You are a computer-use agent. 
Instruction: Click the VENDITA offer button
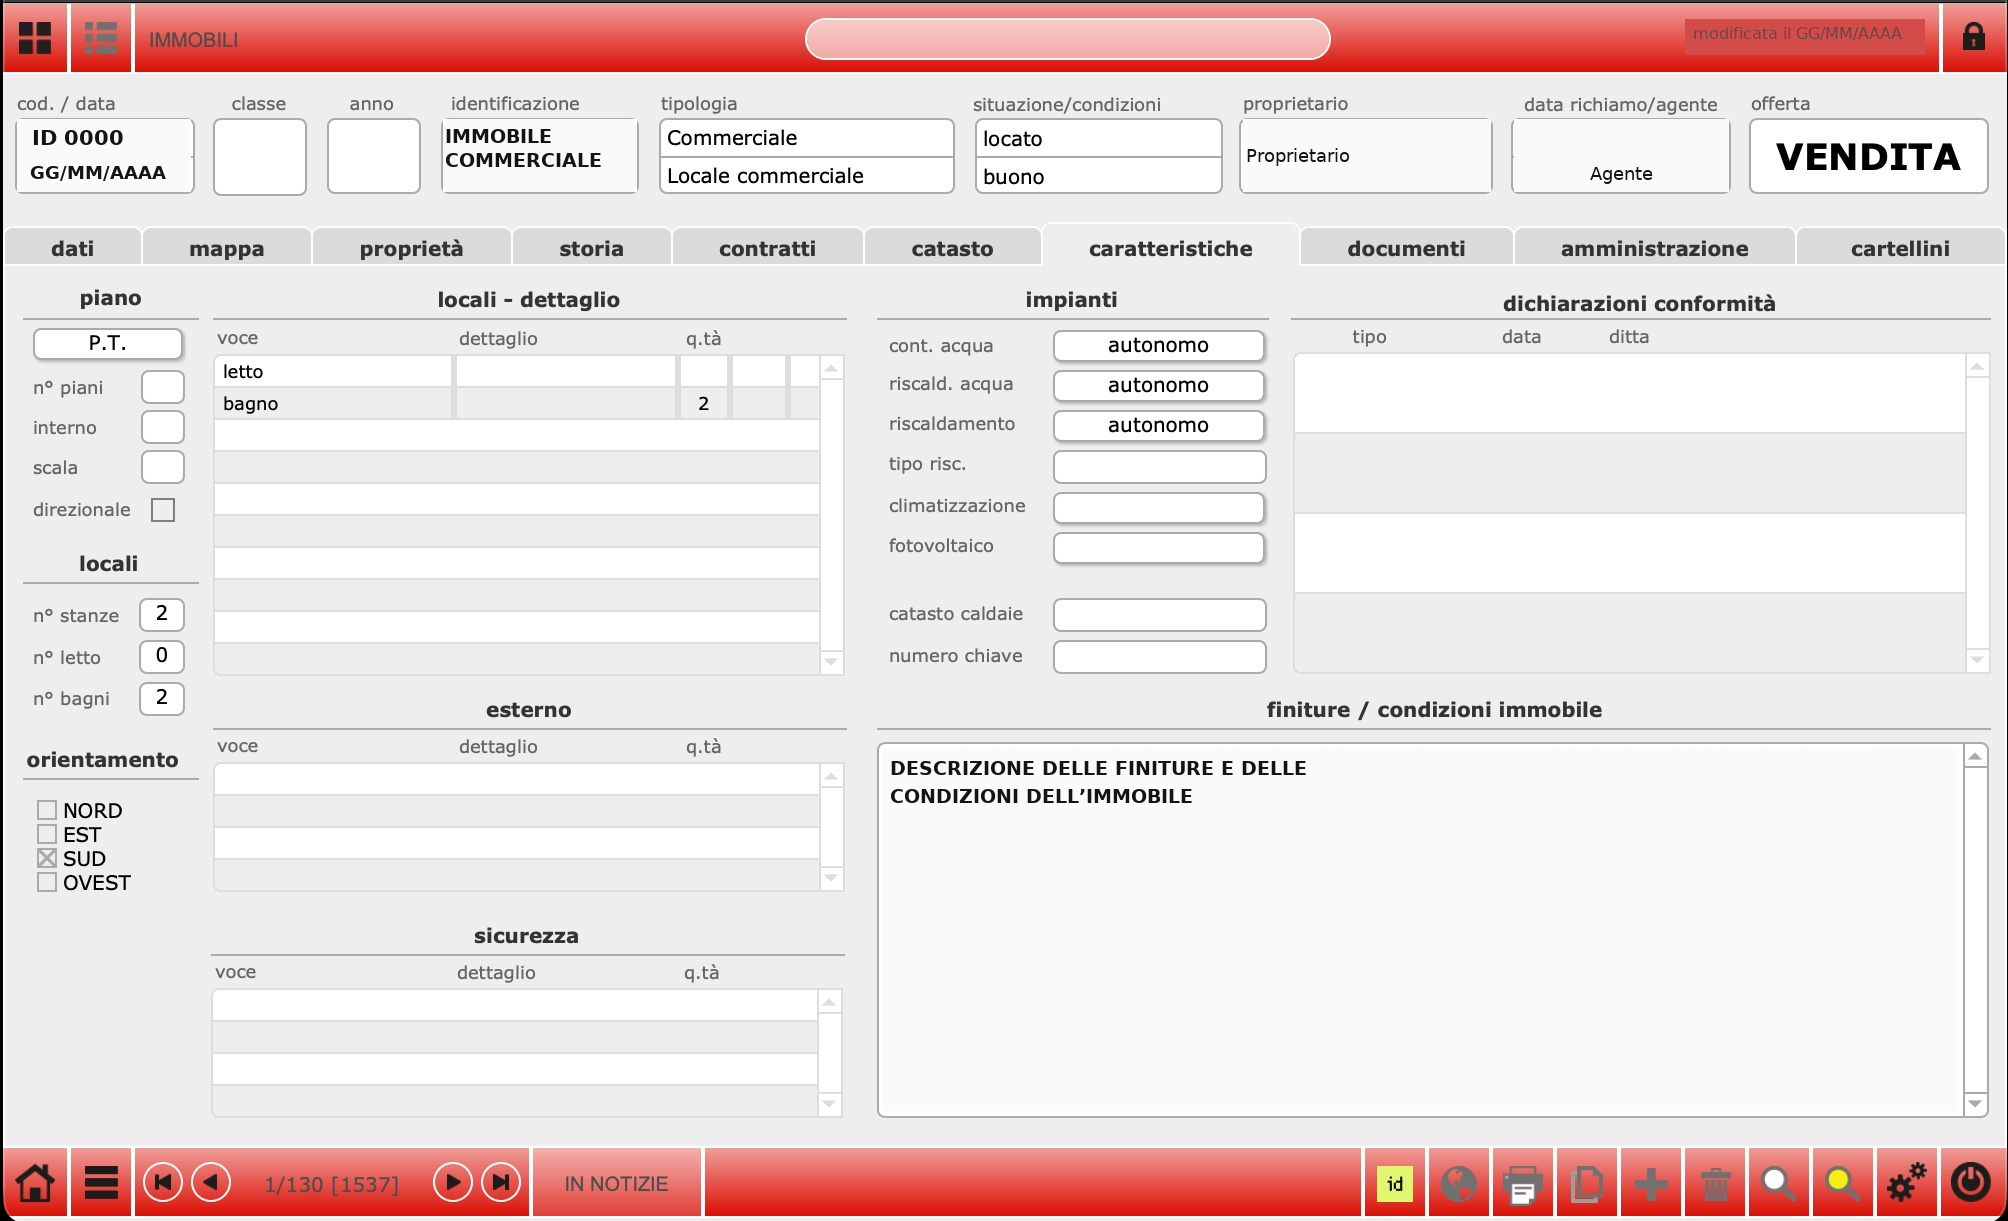1868,156
